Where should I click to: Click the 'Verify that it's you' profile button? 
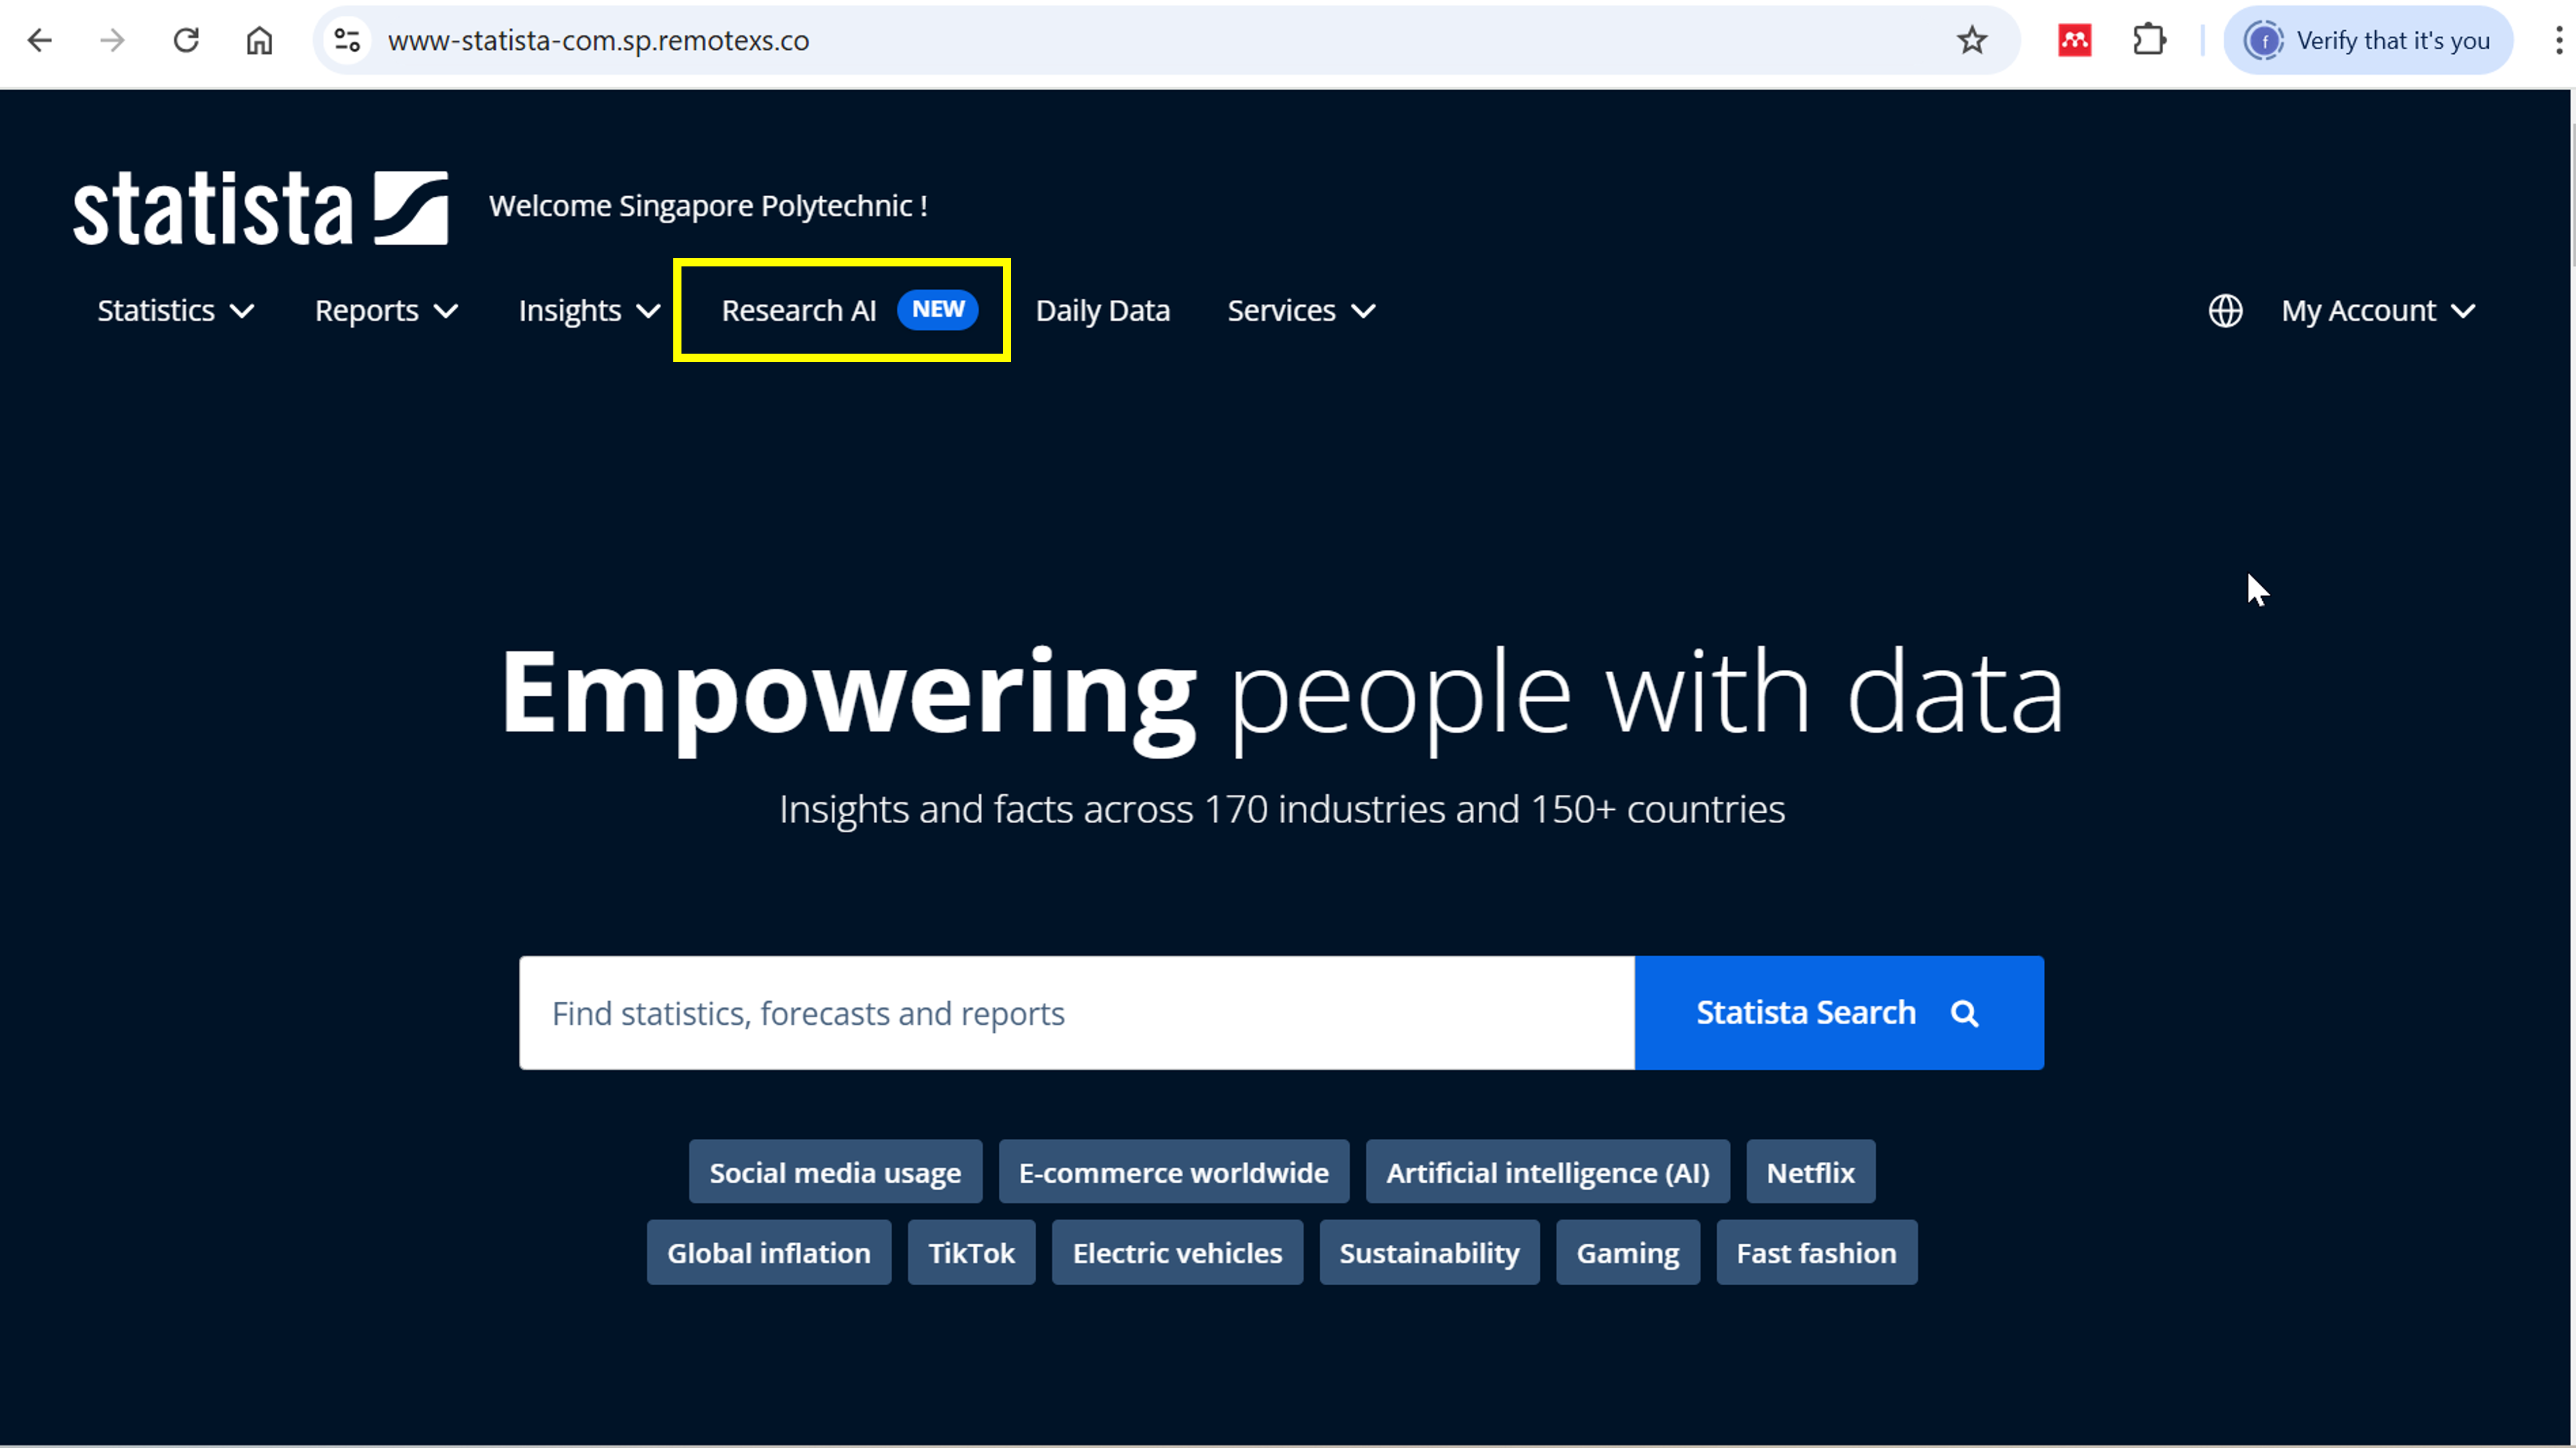pyautogui.click(x=2367, y=40)
